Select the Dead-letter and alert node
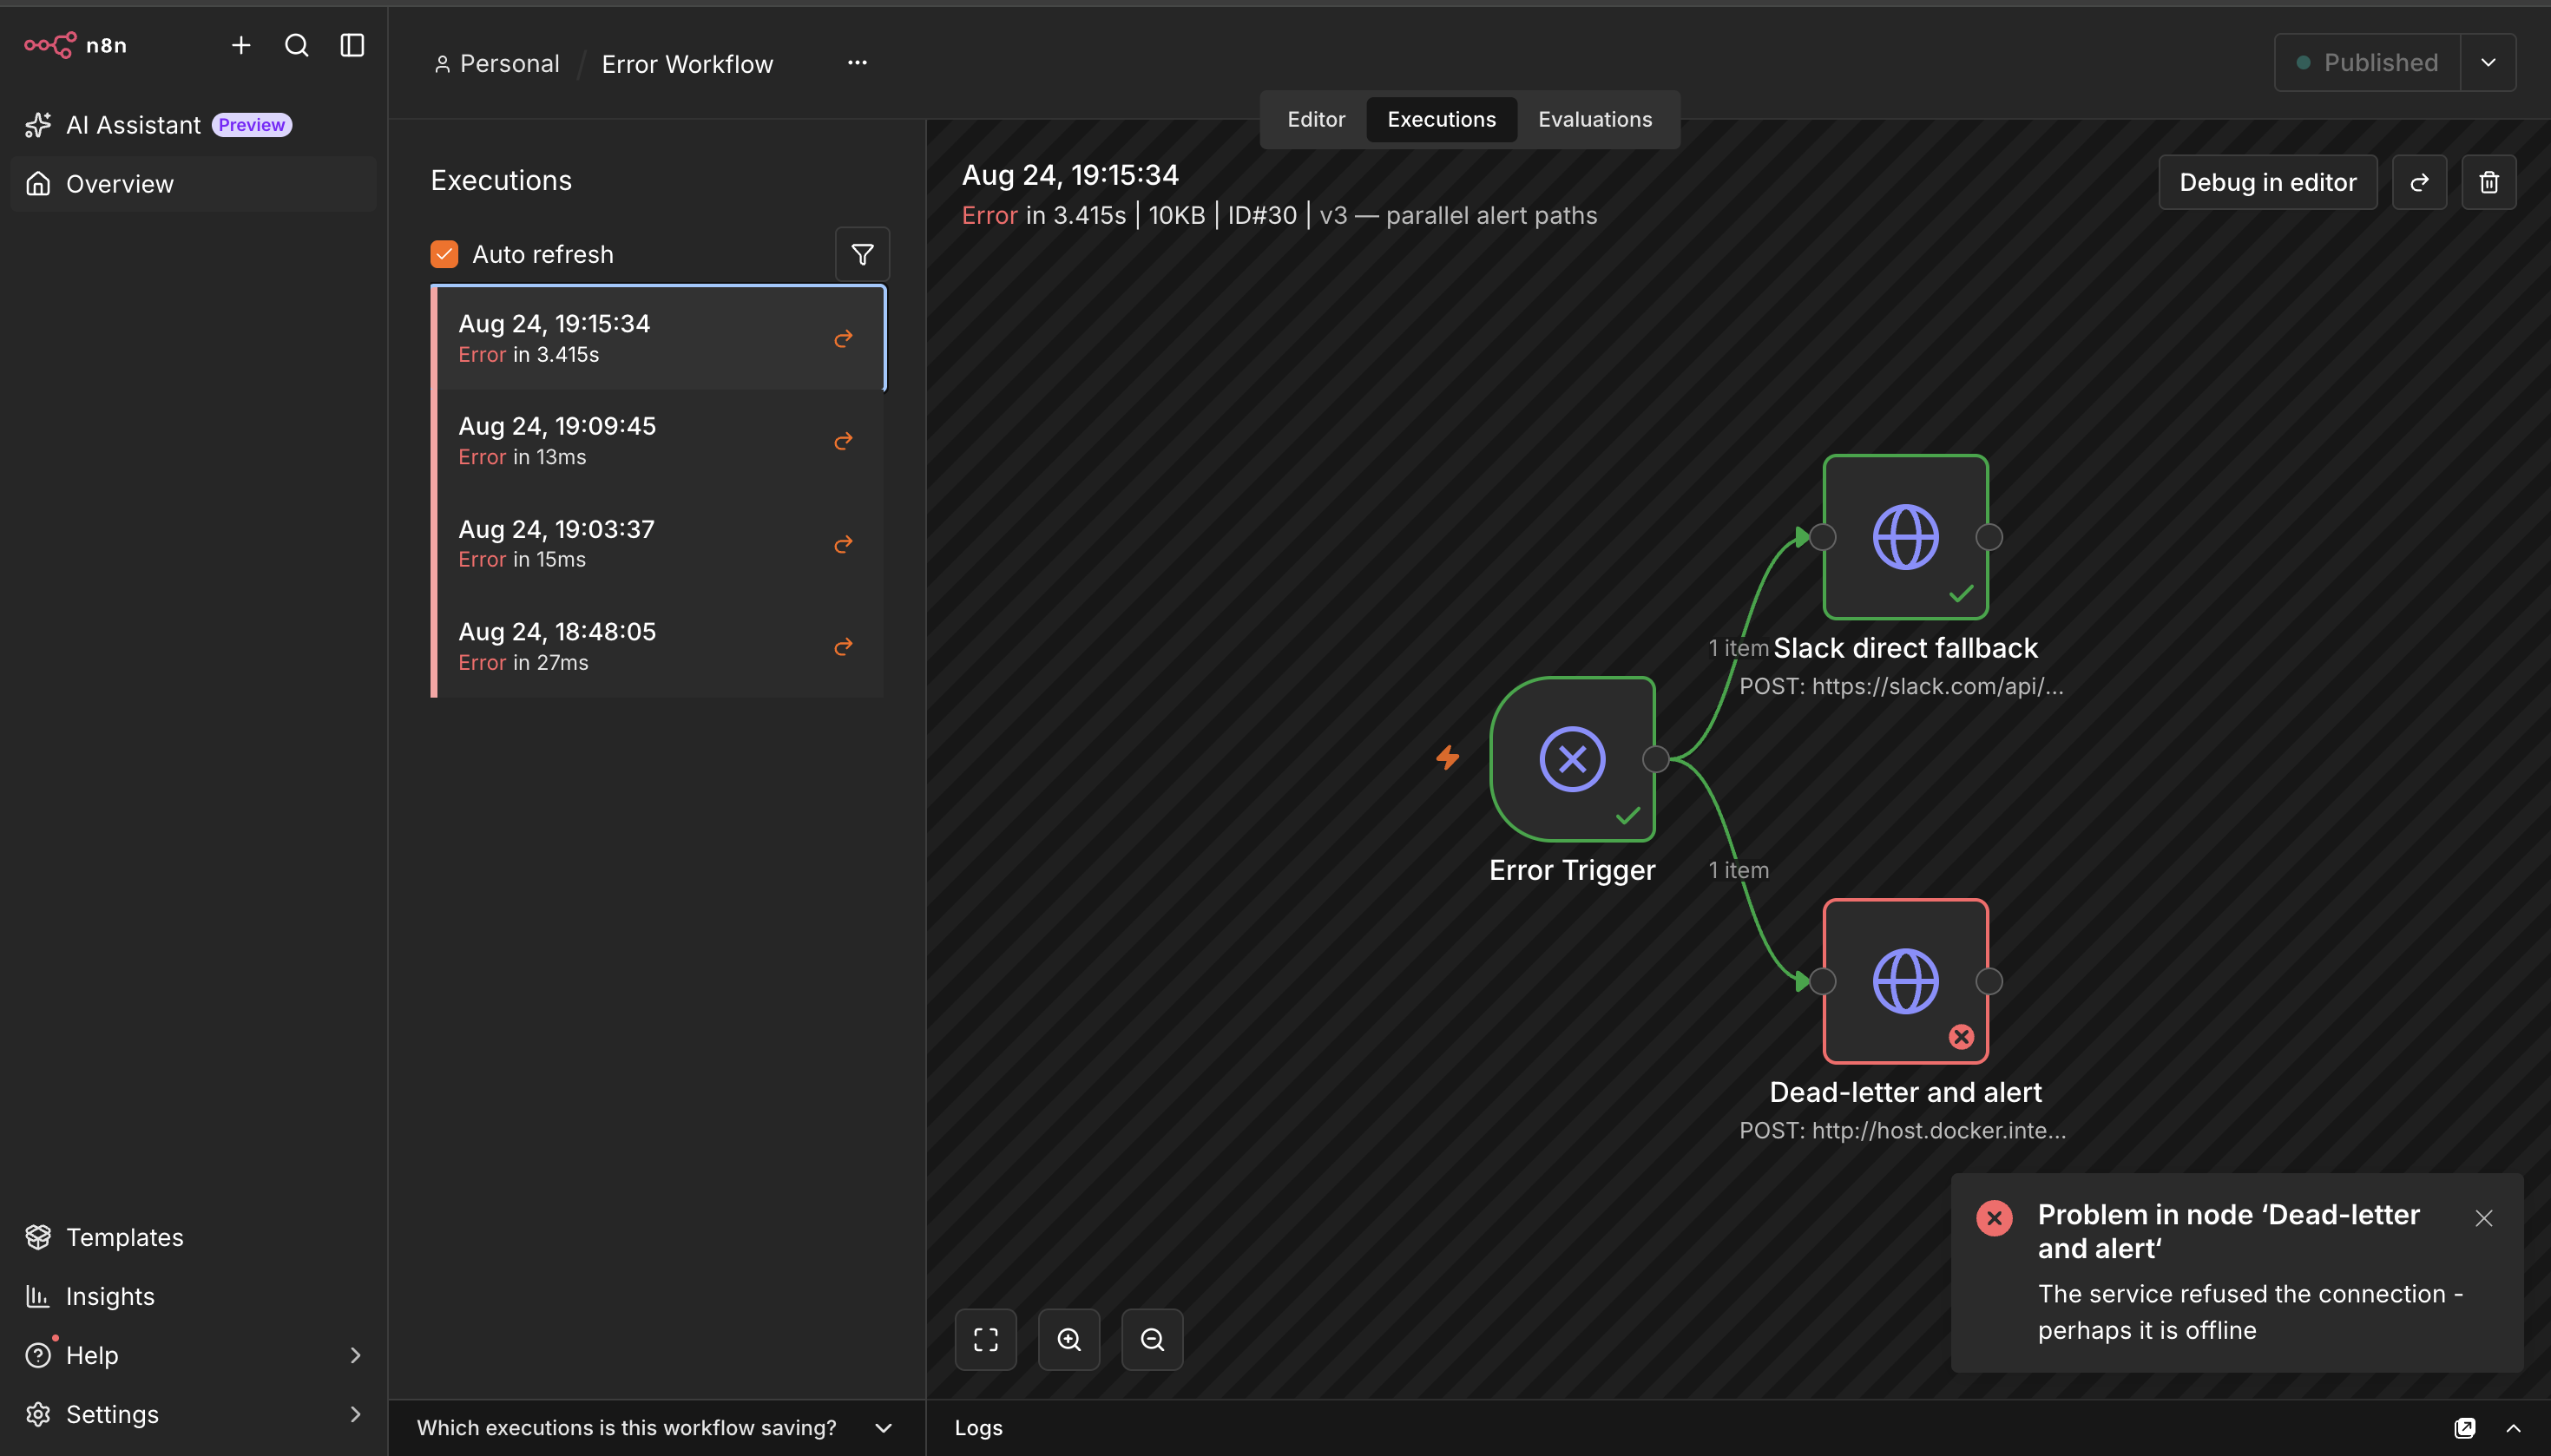Screen dimensions: 2551x1456 [x=1905, y=981]
